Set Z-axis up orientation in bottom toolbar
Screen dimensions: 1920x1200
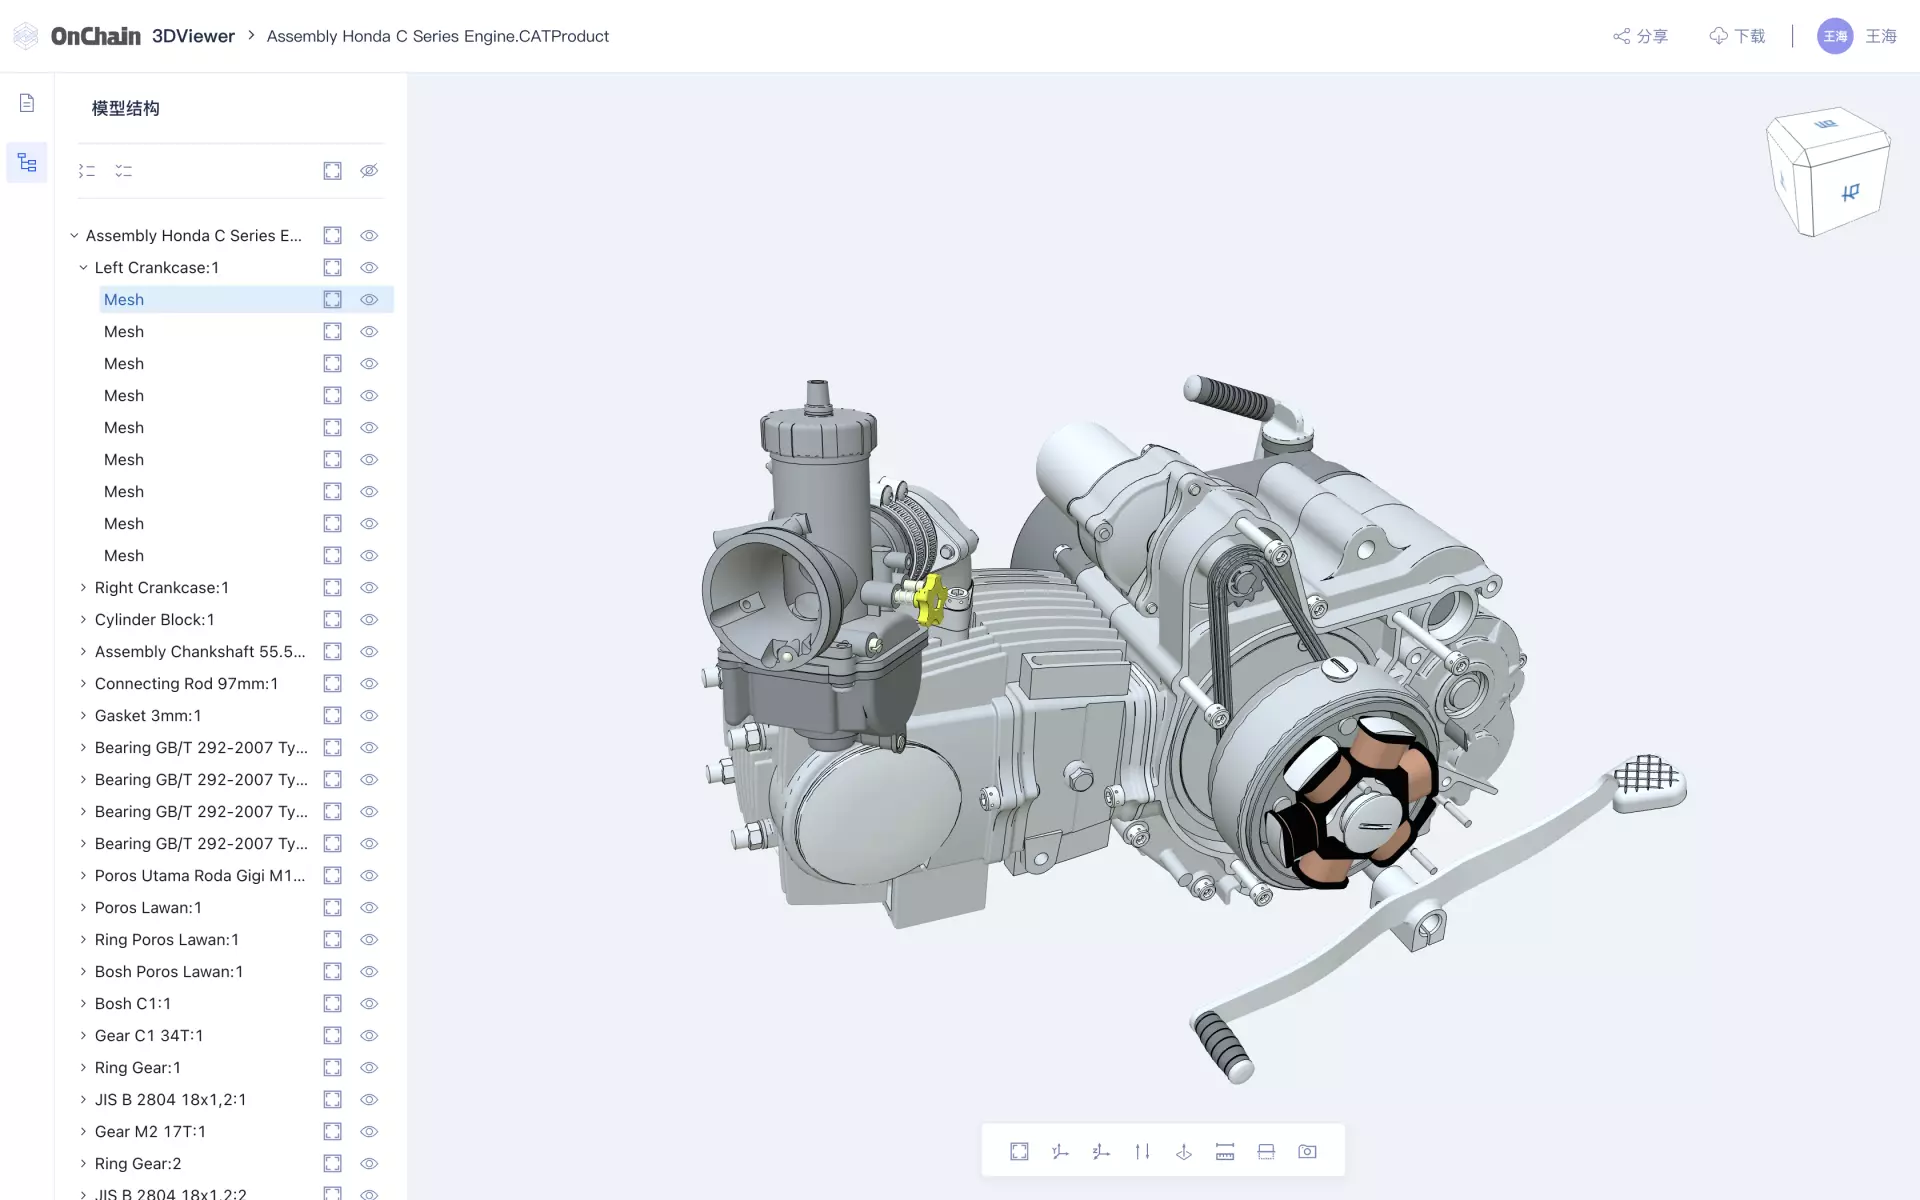tap(1101, 1151)
